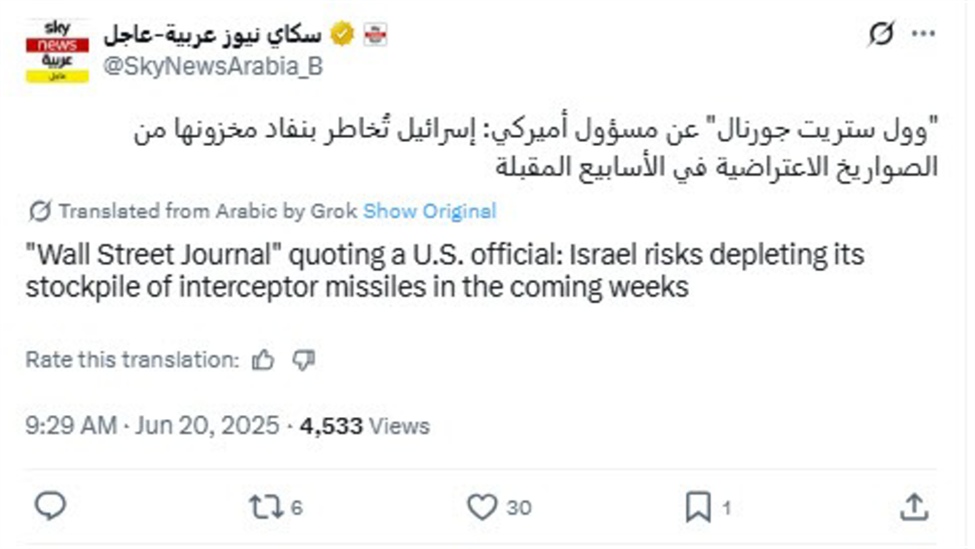This screenshot has width=975, height=549.
Task: Open the 9:29 AM · Jun 20, 2025 timestamp
Action: pos(152,426)
